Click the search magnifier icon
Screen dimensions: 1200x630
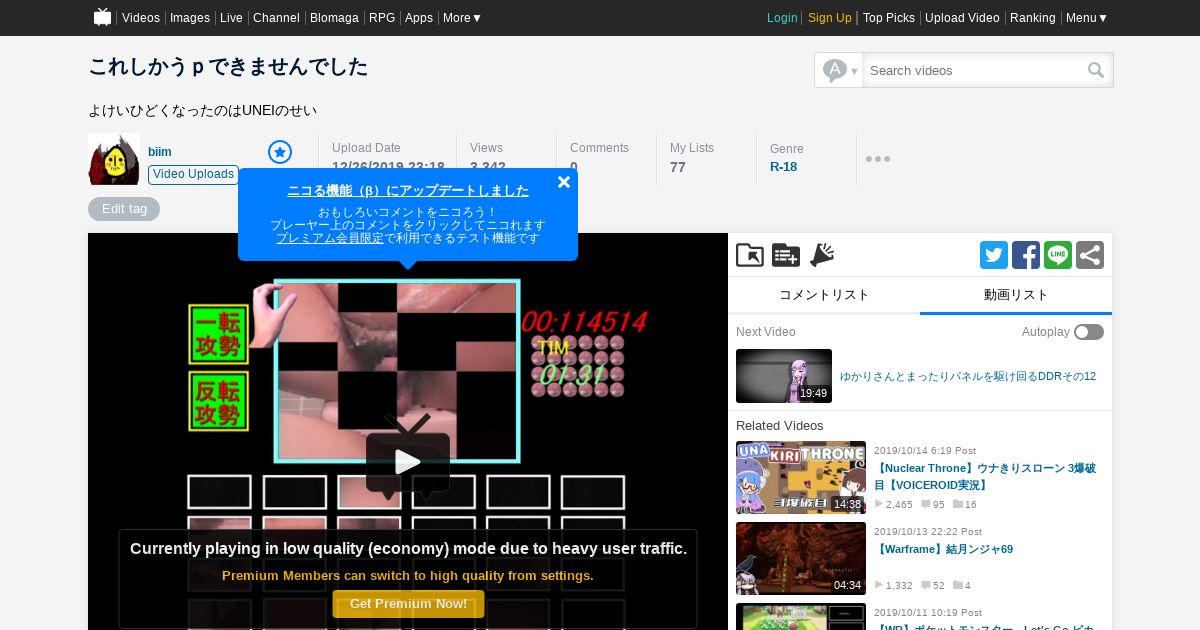tap(1096, 70)
